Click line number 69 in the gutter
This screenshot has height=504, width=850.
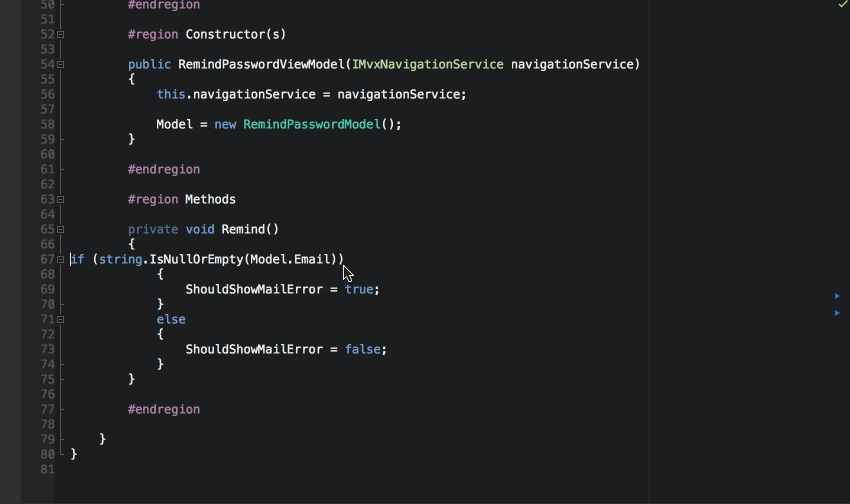click(x=48, y=289)
